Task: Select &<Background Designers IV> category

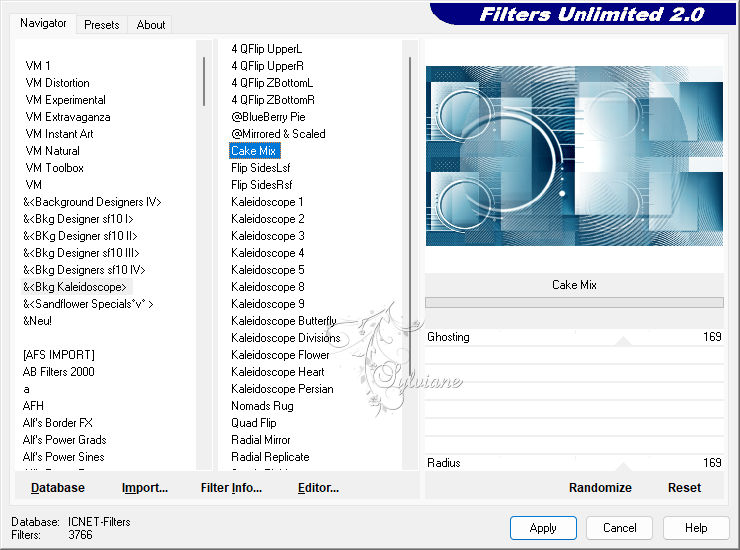Action: point(92,202)
